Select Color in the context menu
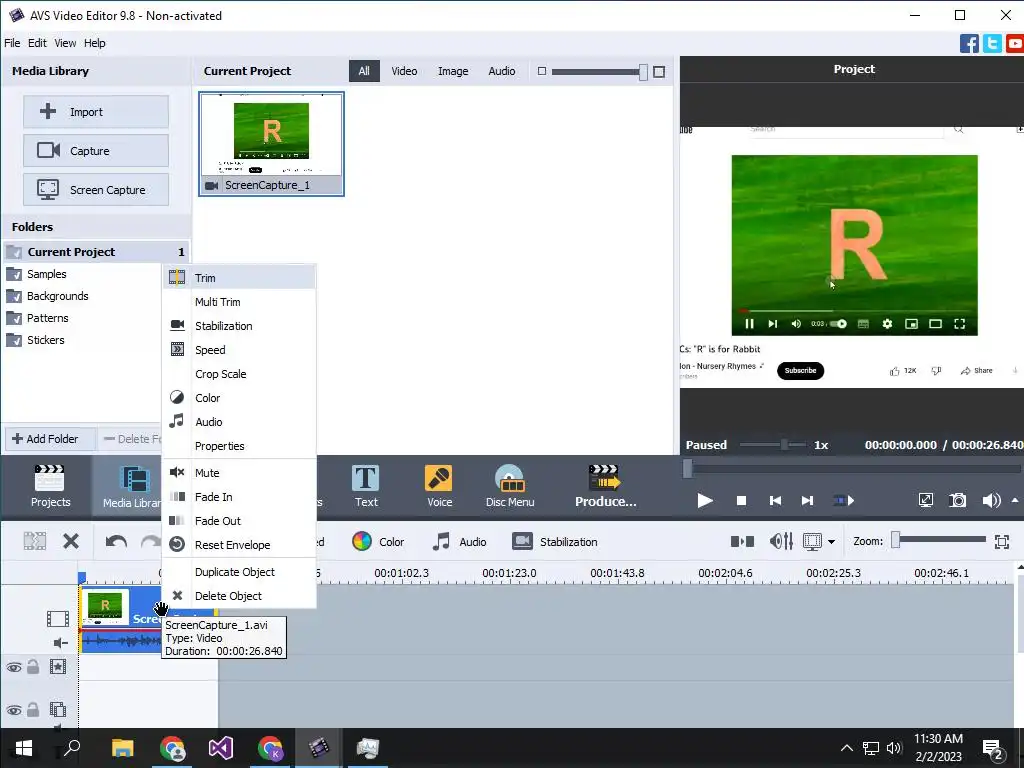This screenshot has width=1024, height=768. 239,398
